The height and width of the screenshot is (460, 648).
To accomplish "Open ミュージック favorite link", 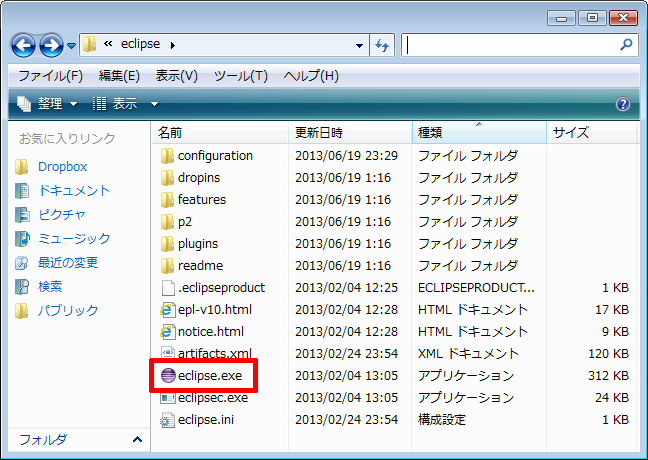I will (x=74, y=238).
